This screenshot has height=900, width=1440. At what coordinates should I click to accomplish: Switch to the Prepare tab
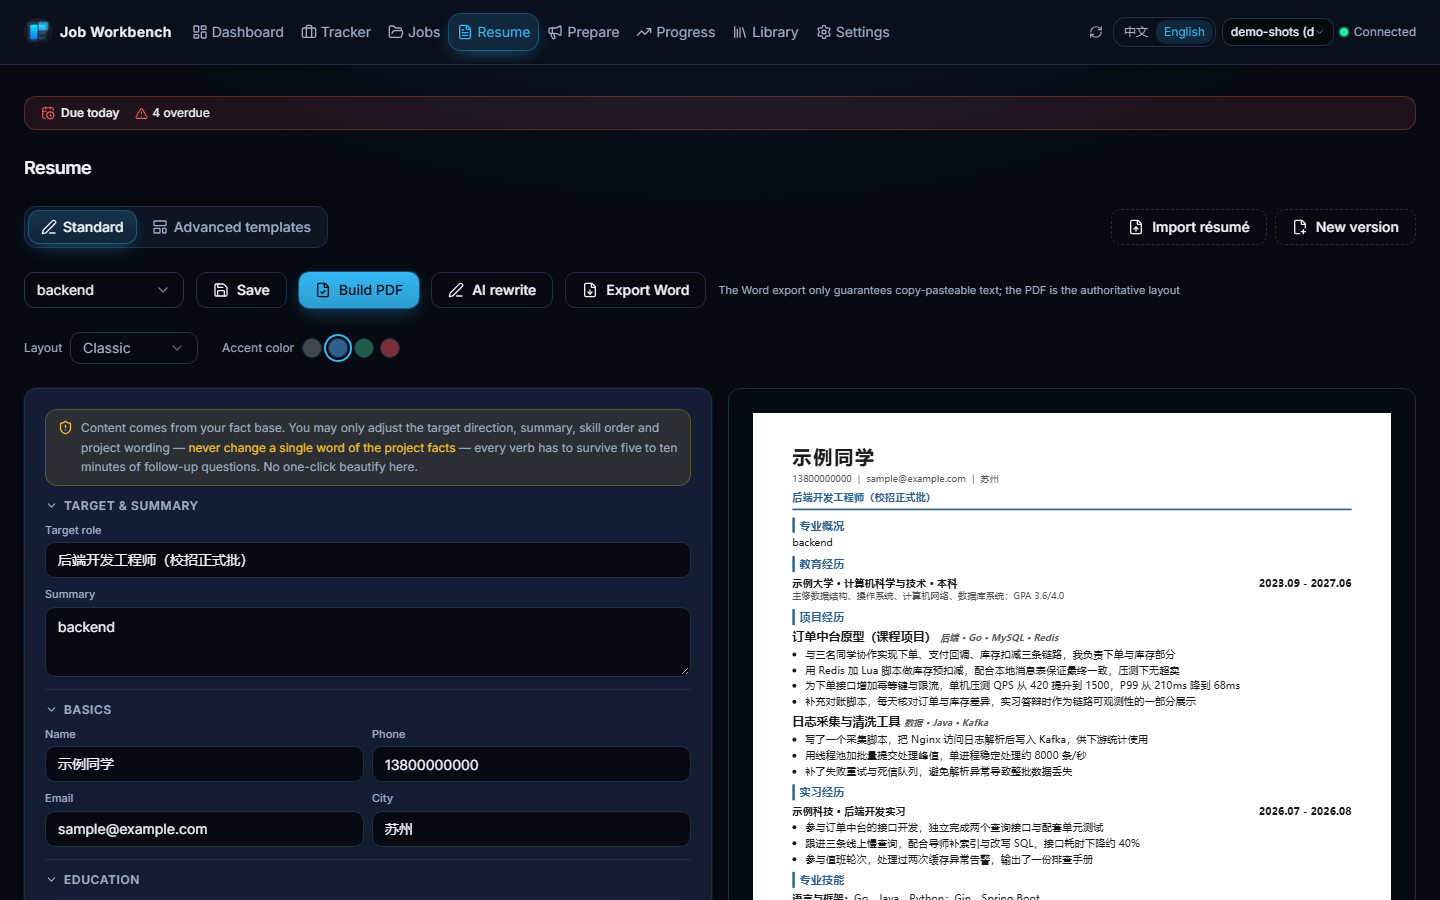(x=584, y=32)
